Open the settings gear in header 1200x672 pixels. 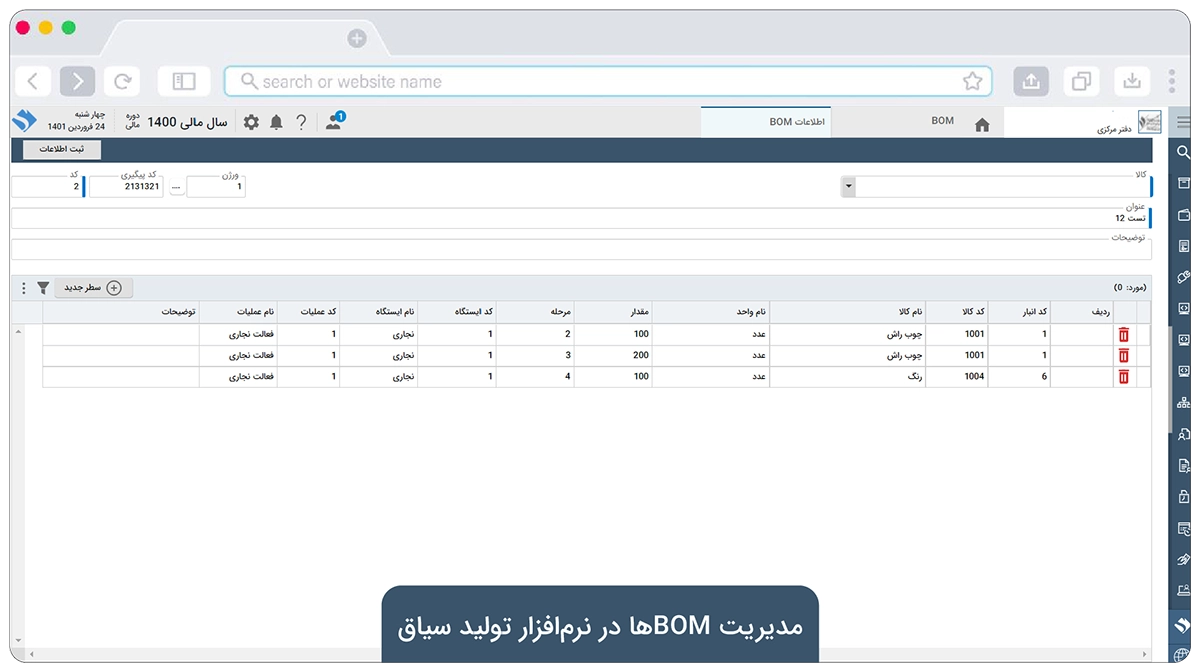pyautogui.click(x=251, y=122)
